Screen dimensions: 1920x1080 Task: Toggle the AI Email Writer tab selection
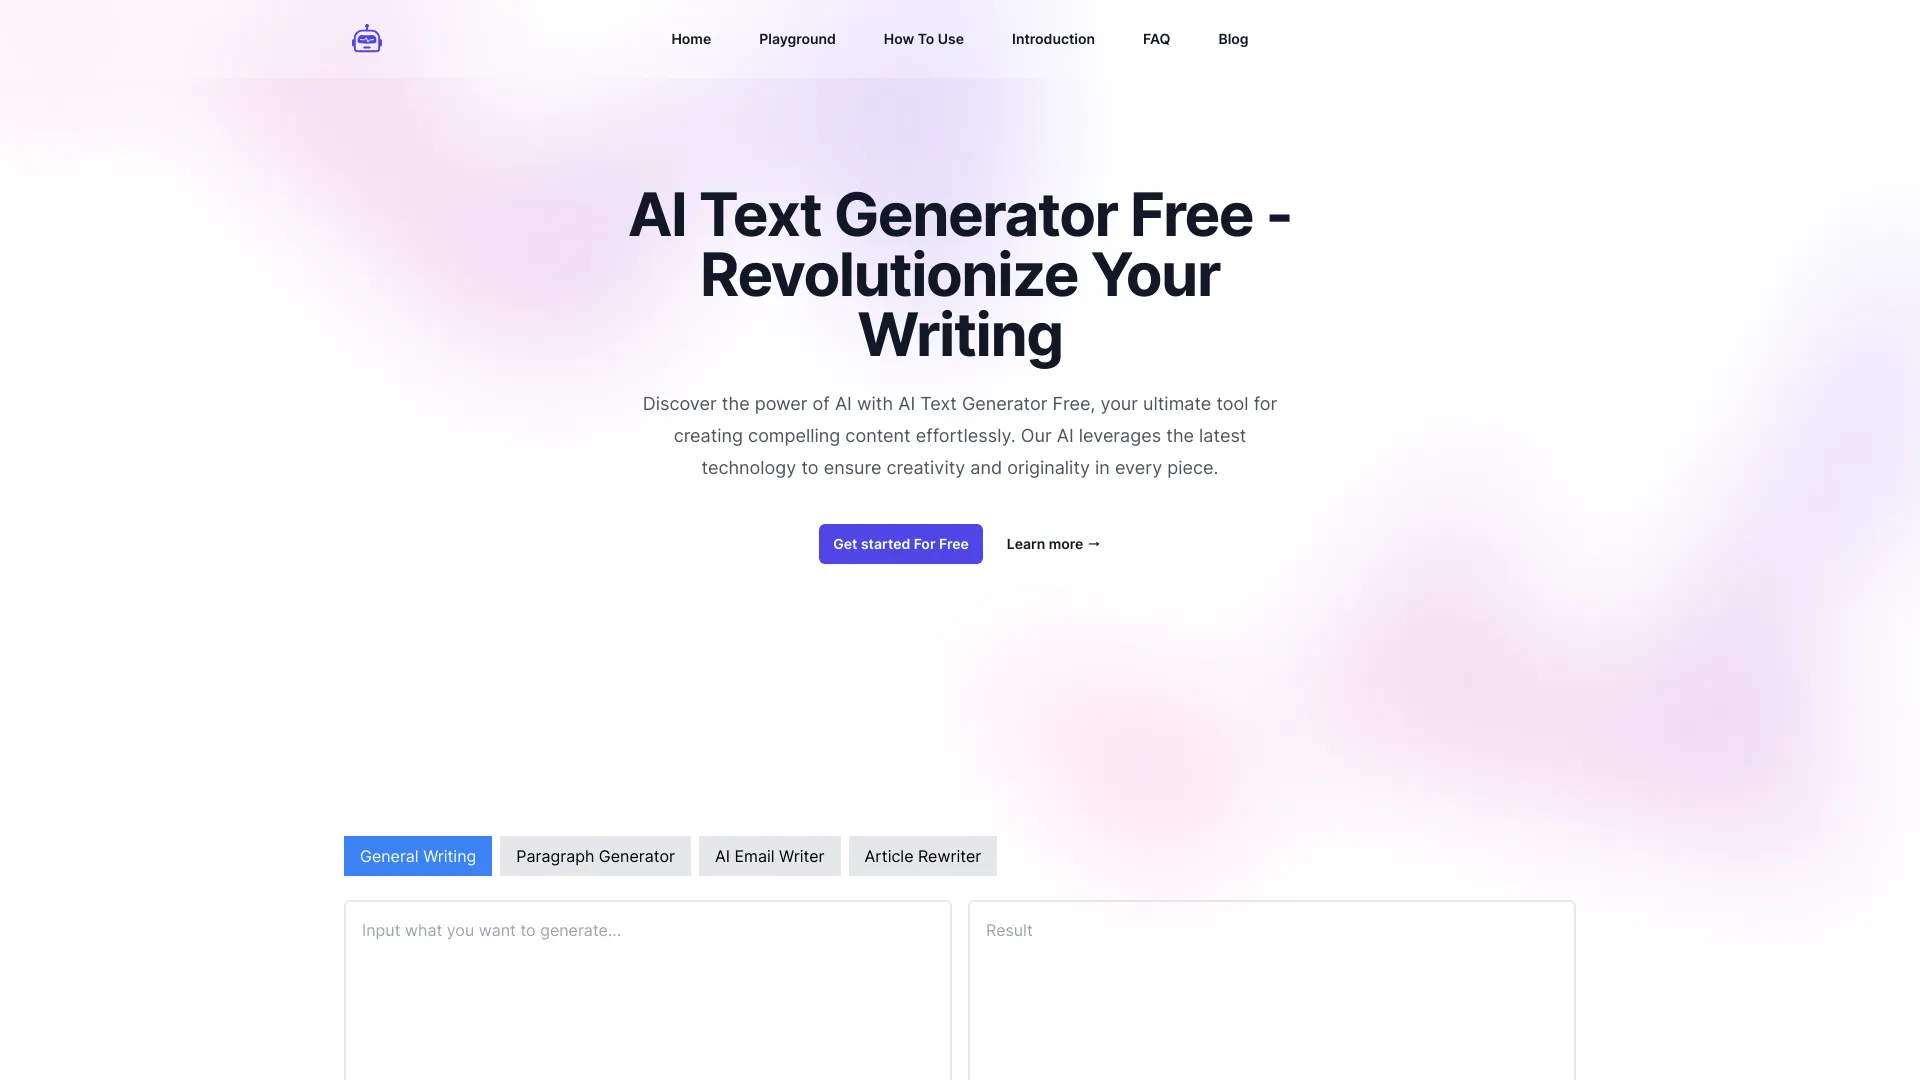point(769,855)
